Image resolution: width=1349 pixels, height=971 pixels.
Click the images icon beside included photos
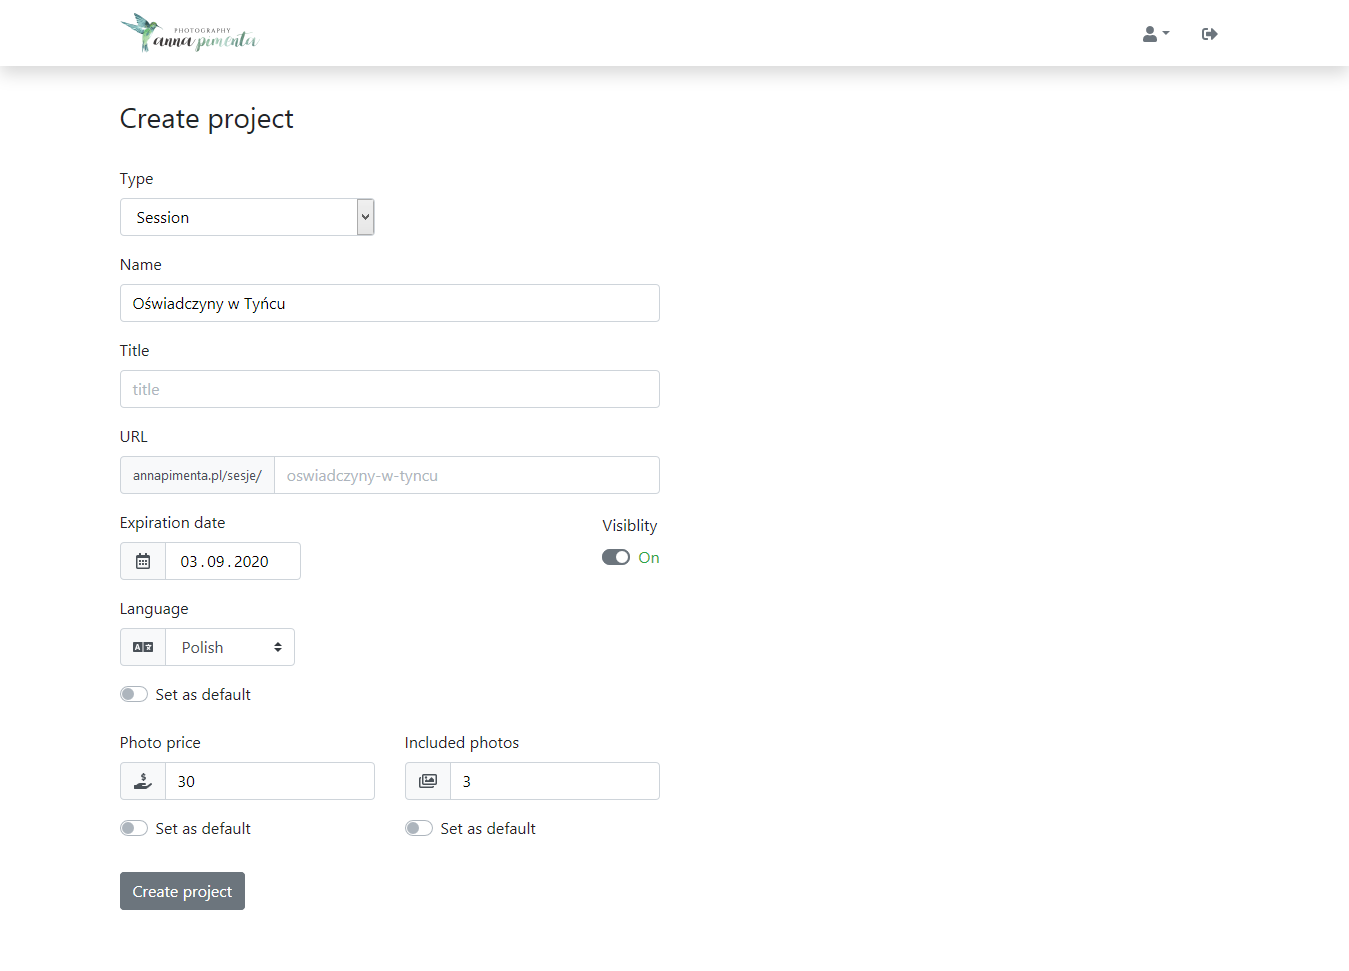(x=428, y=781)
